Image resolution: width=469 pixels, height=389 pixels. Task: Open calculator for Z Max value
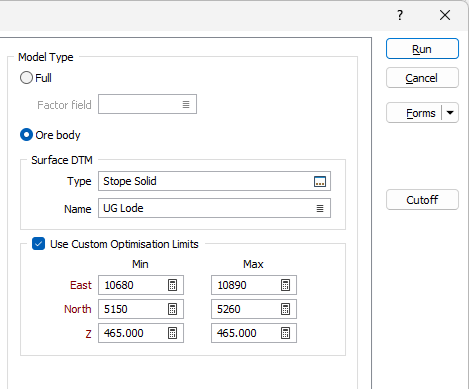point(285,333)
